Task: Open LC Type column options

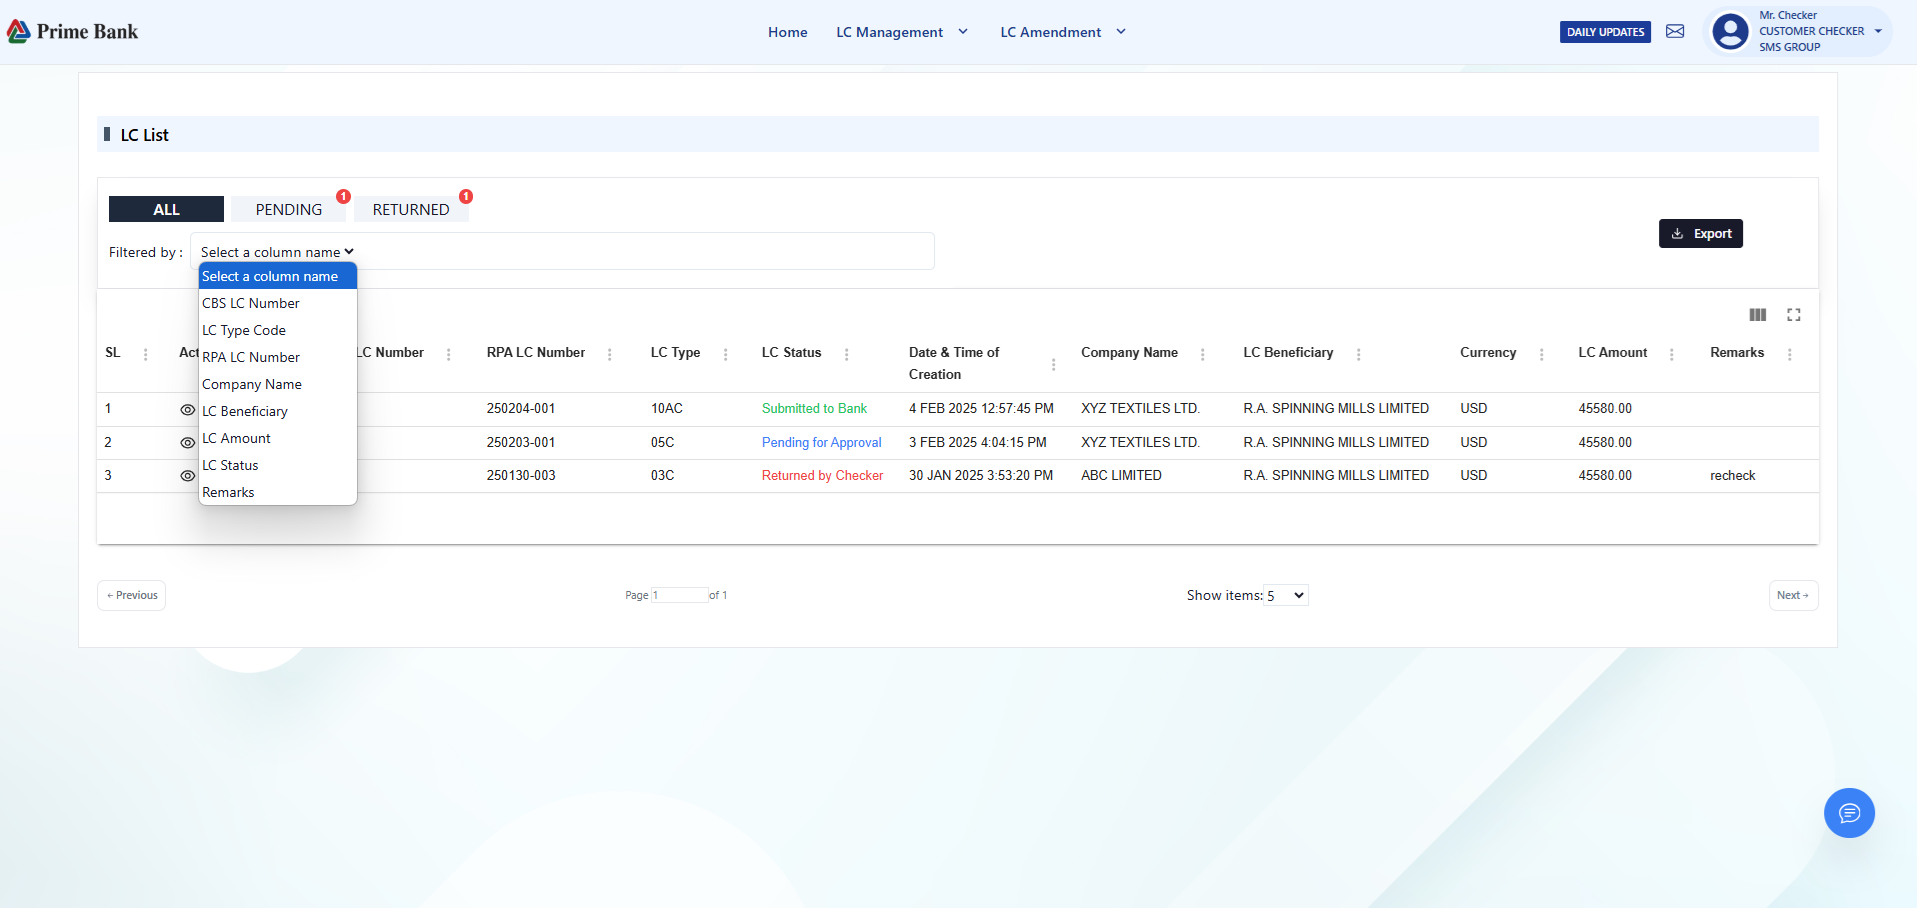Action: (x=726, y=354)
